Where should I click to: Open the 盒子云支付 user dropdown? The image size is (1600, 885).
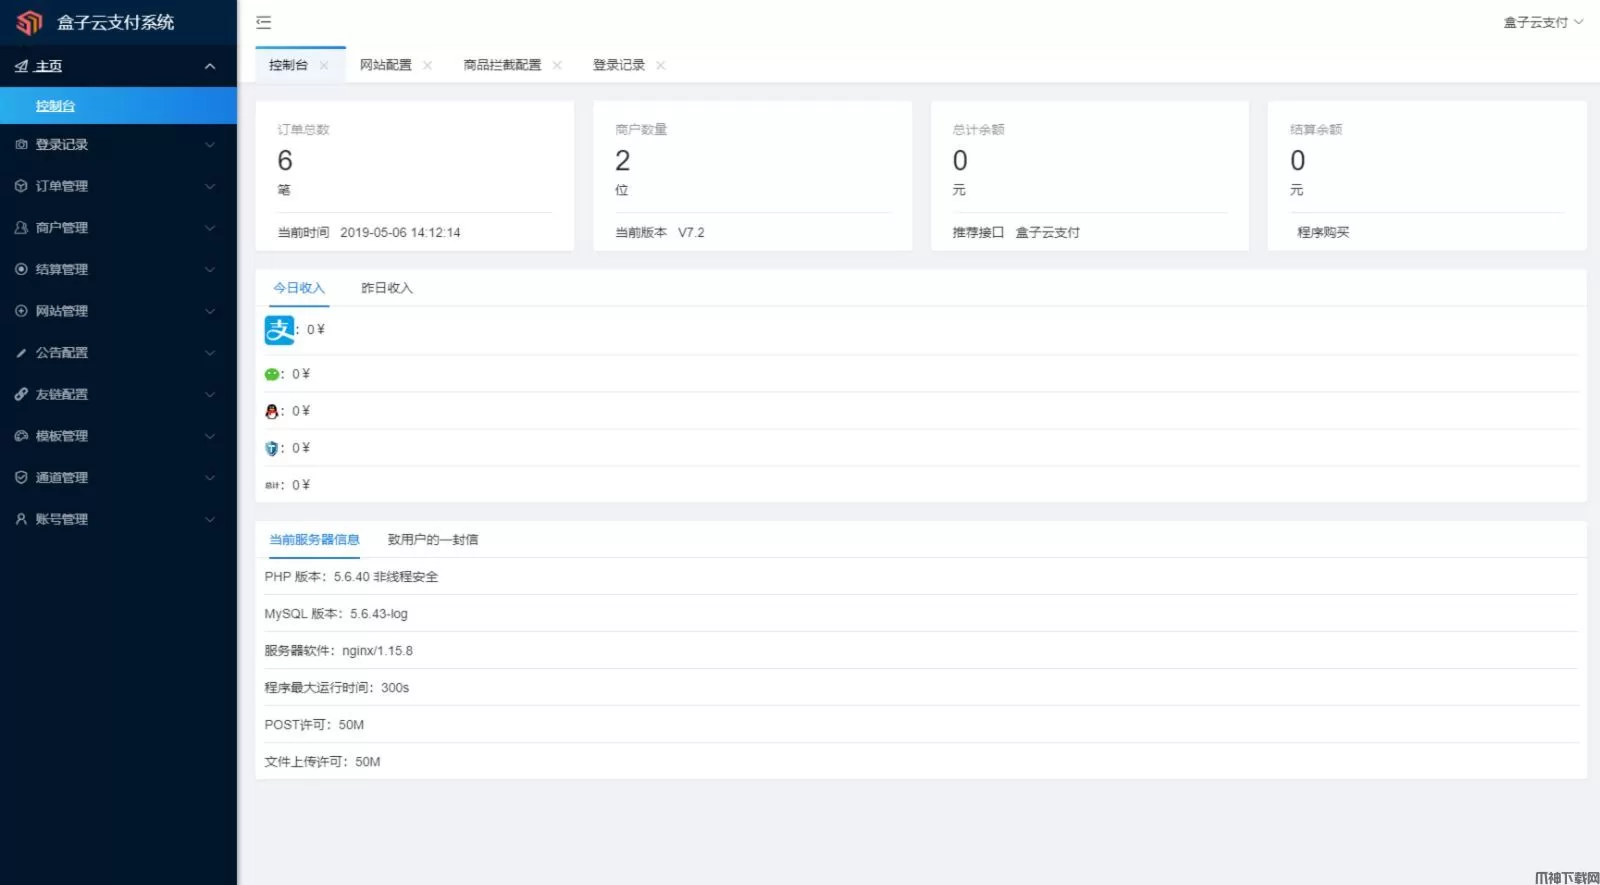point(1542,22)
